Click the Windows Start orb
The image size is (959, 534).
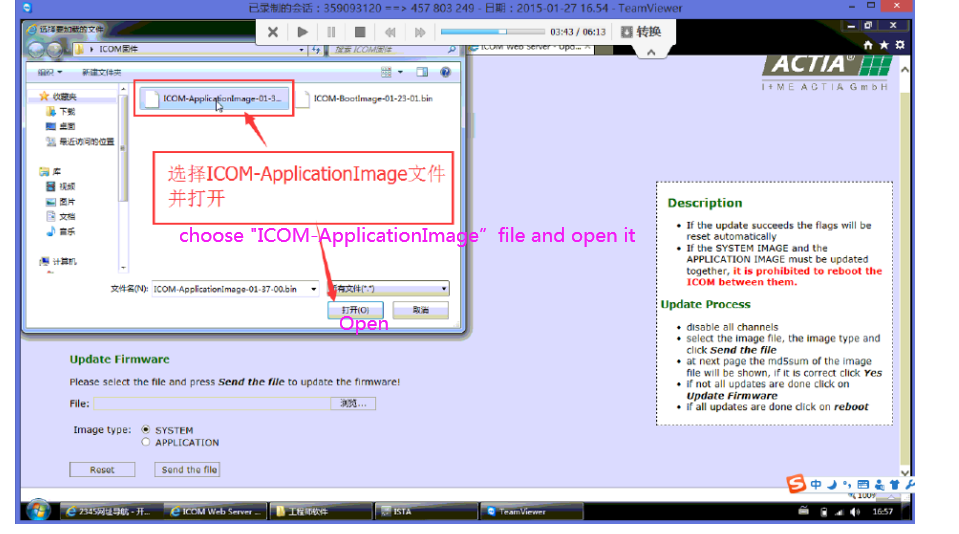38,510
